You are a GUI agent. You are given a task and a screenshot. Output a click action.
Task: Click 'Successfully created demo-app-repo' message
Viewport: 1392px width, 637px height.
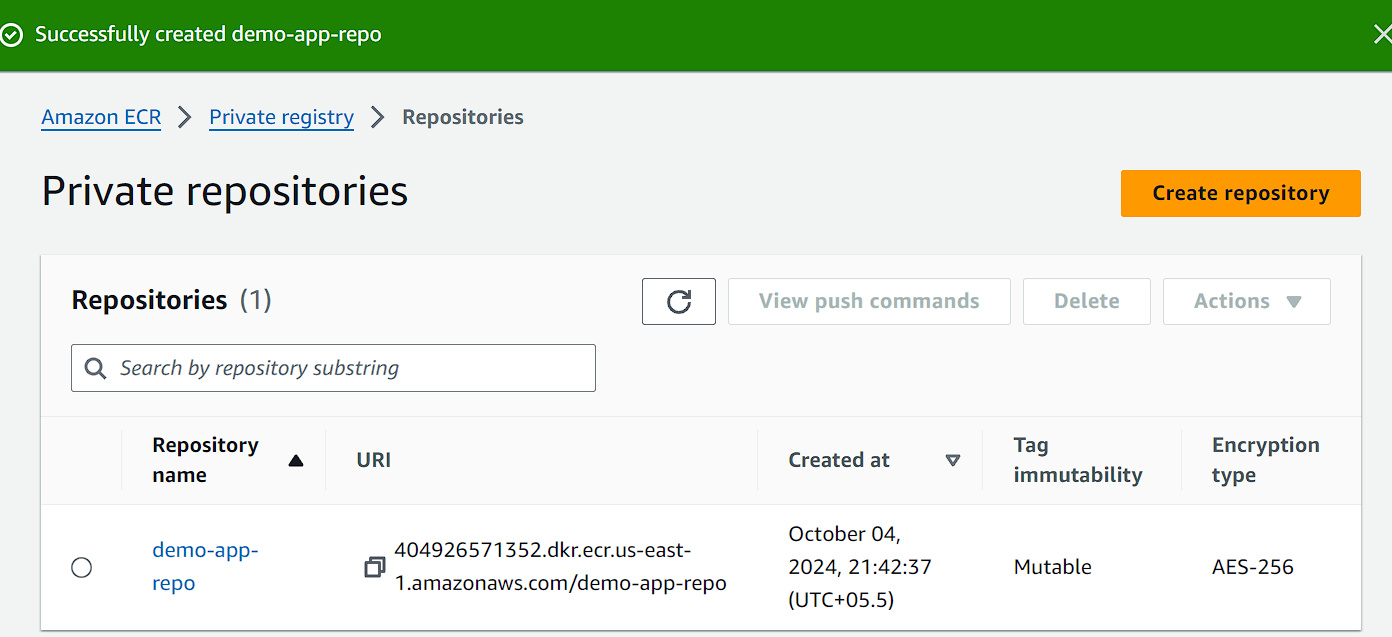[208, 35]
